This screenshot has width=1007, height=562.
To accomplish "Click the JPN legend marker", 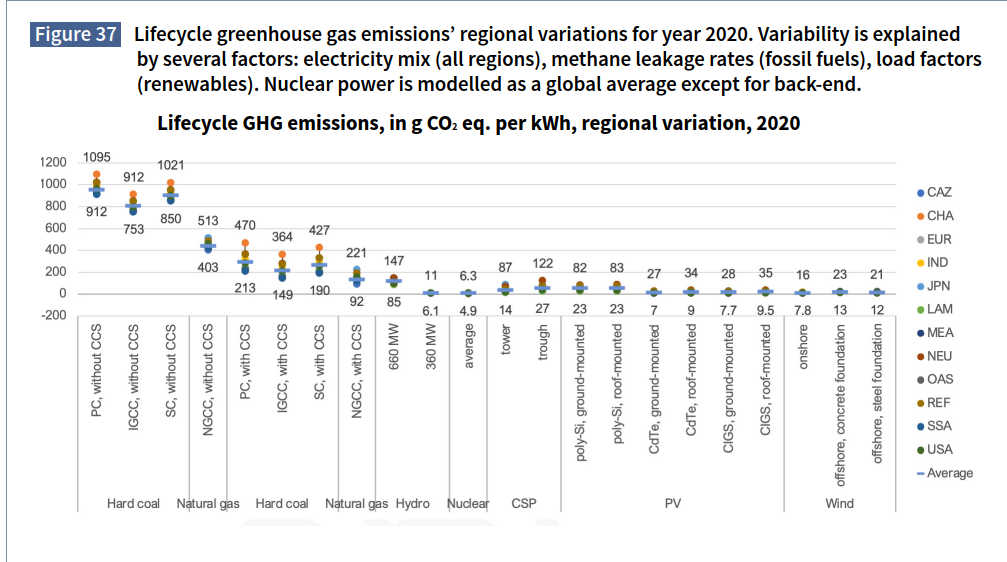I will click(920, 286).
